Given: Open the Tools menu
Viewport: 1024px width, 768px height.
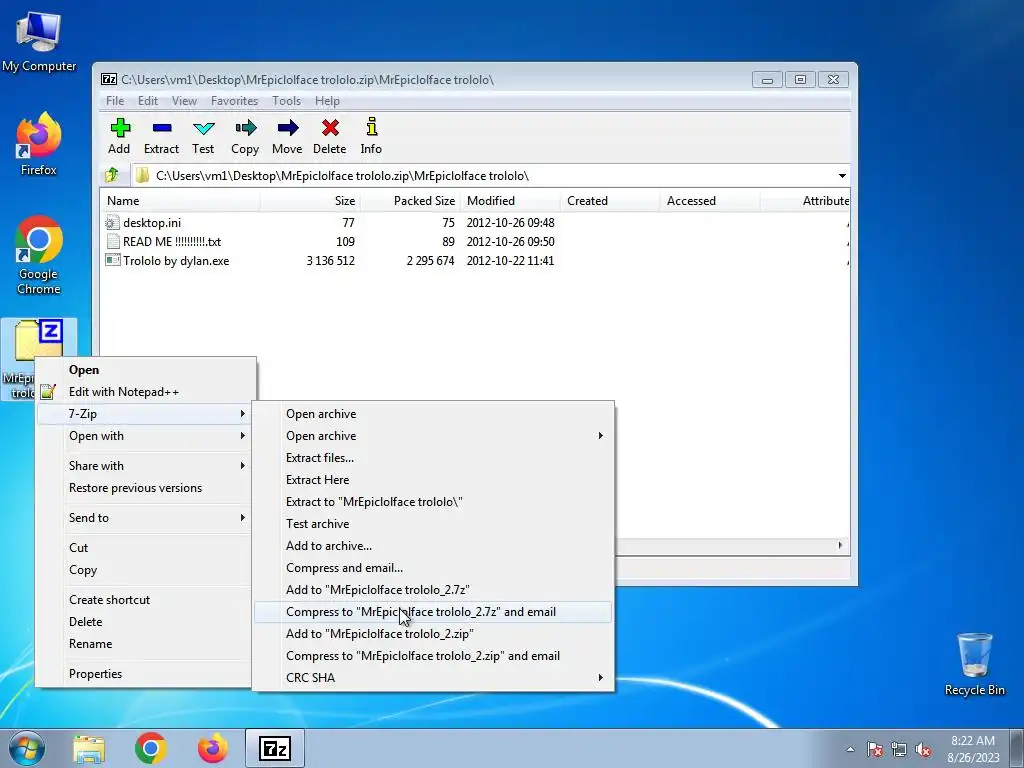Looking at the screenshot, I should coord(287,101).
